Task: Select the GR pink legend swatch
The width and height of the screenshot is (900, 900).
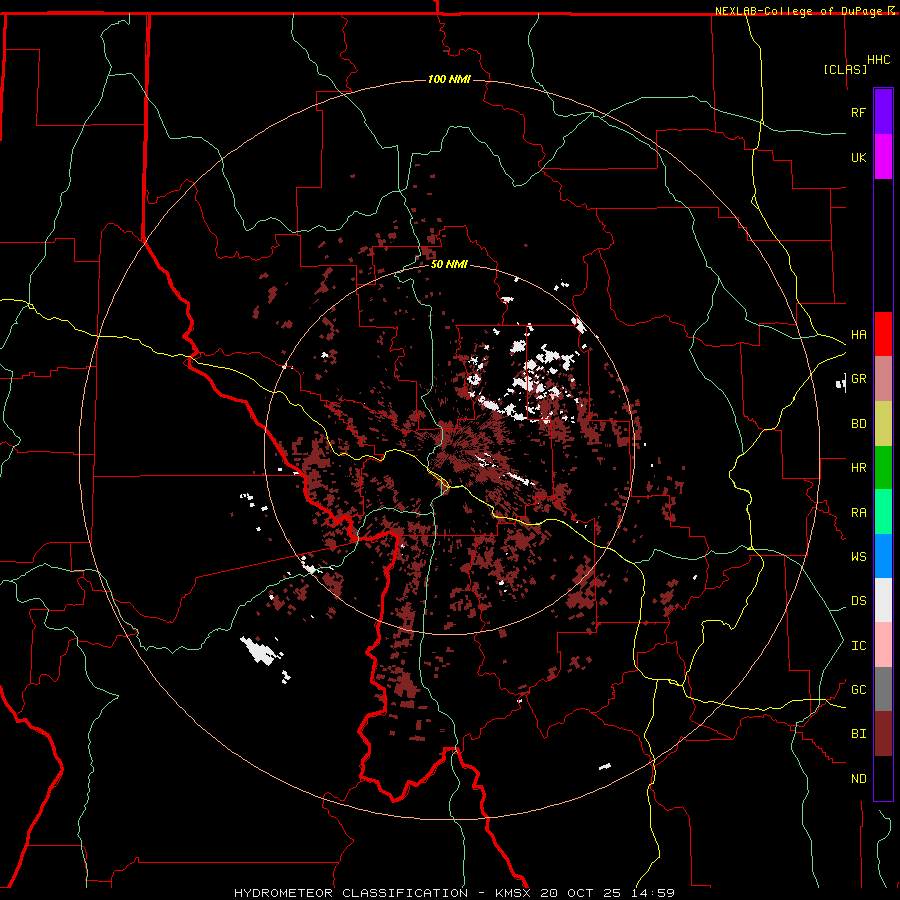Action: [883, 379]
